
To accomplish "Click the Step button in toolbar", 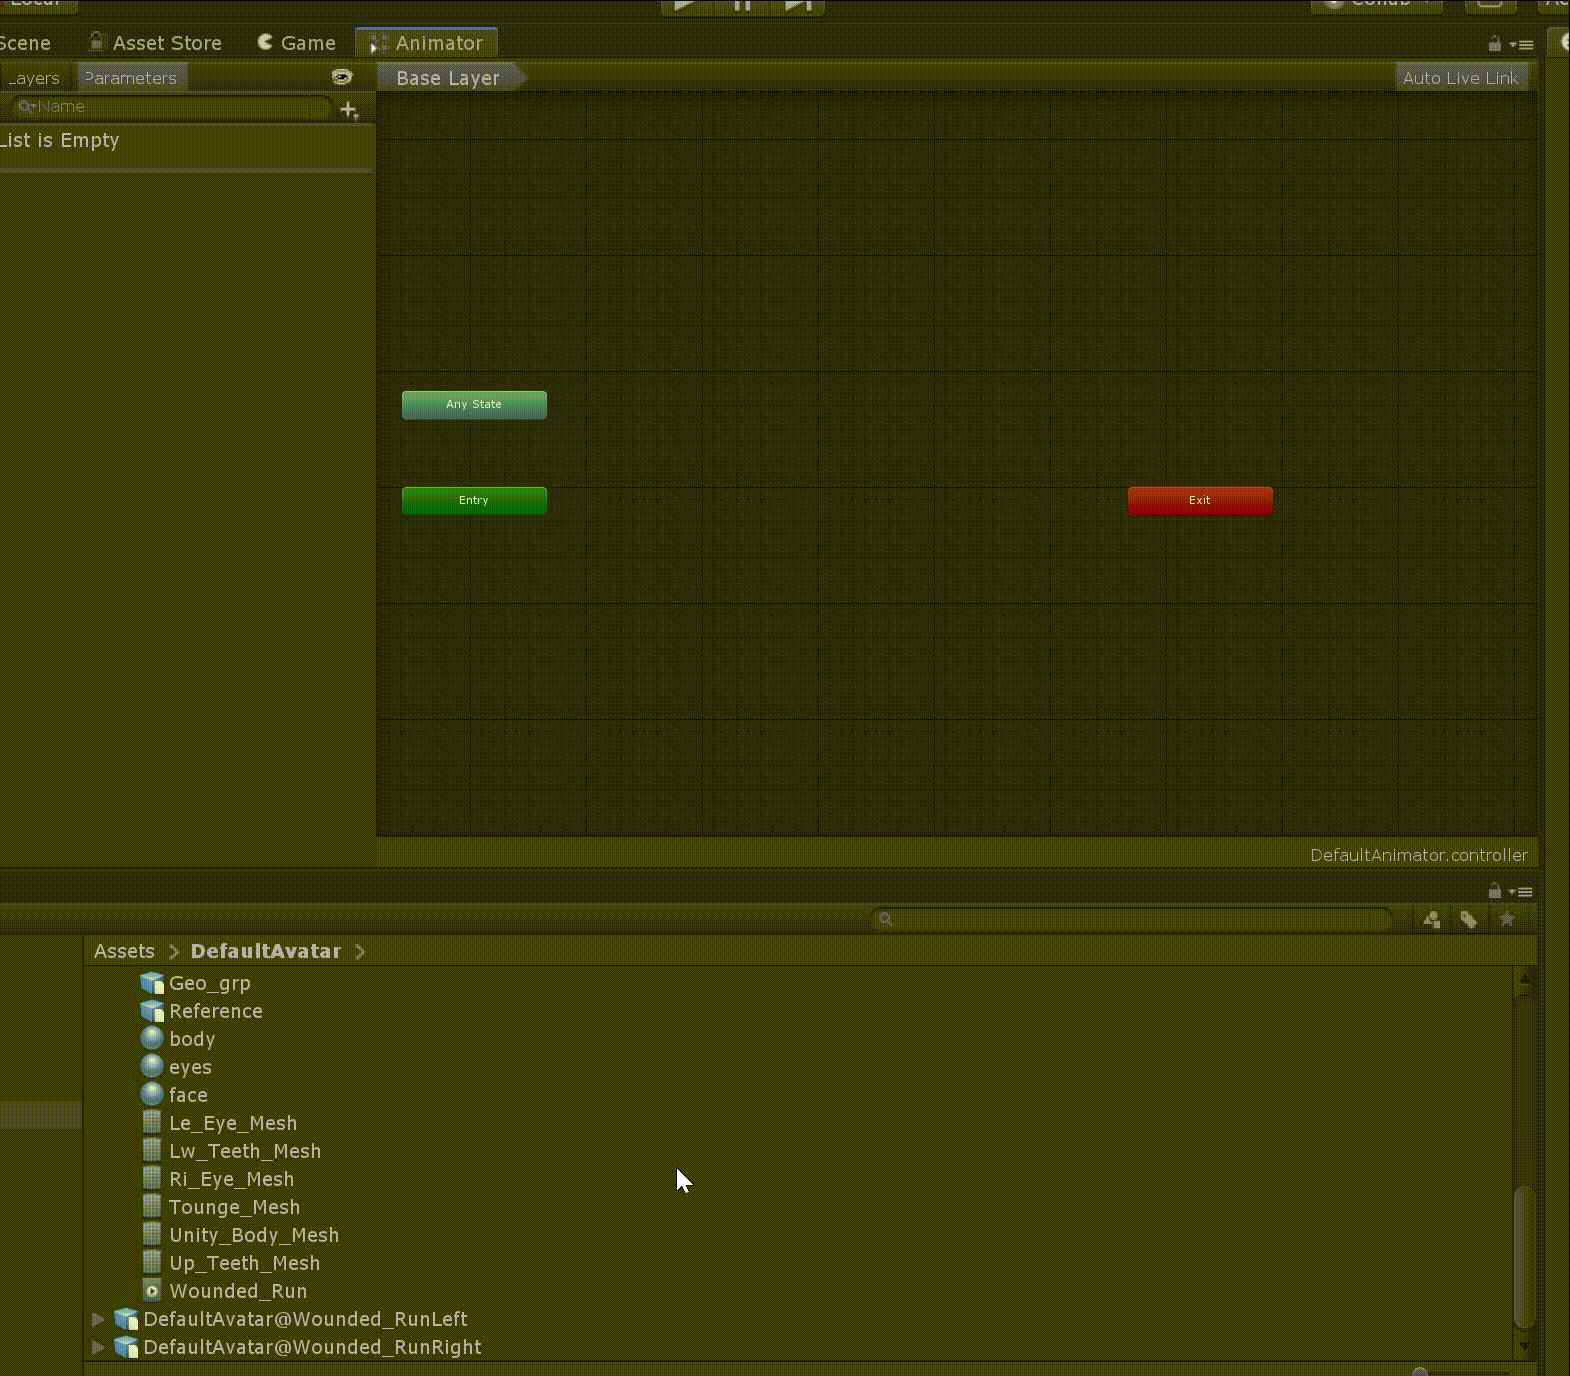I will [798, 5].
